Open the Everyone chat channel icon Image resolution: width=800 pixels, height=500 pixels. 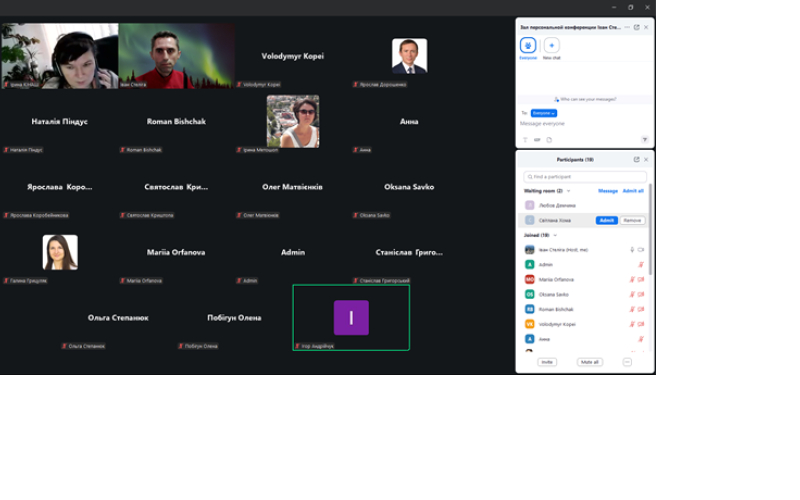[x=528, y=45]
